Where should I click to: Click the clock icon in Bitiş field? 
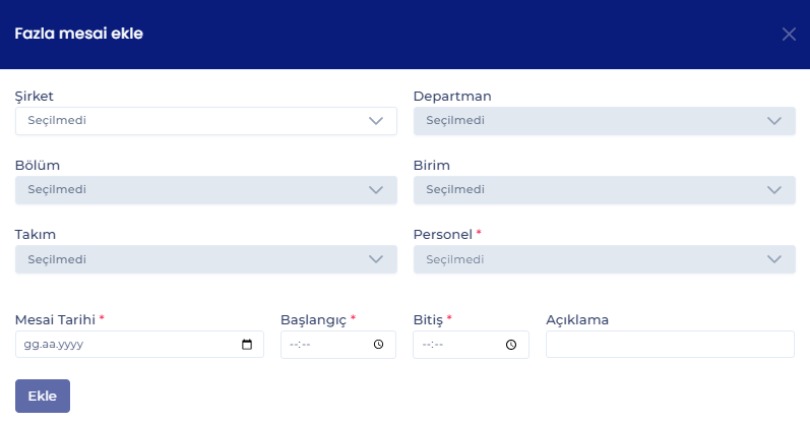(511, 345)
